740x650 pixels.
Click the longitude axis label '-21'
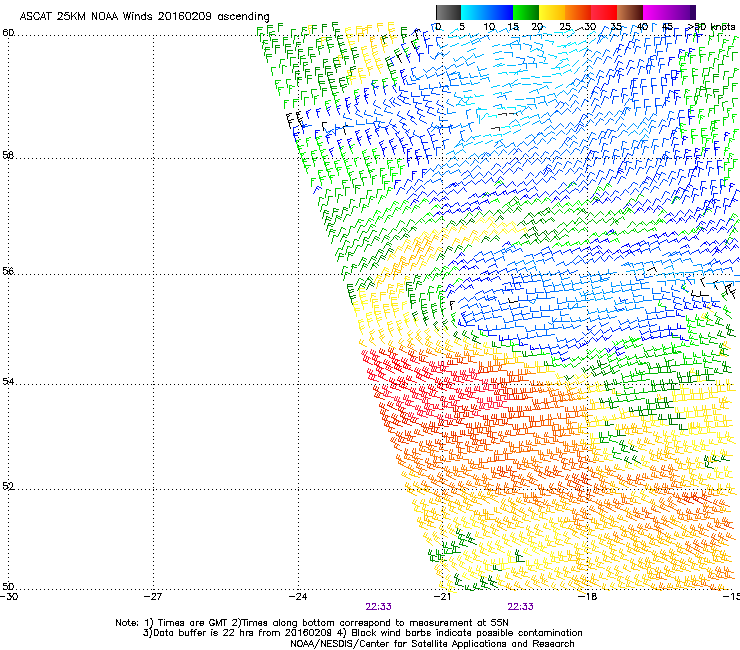442,597
